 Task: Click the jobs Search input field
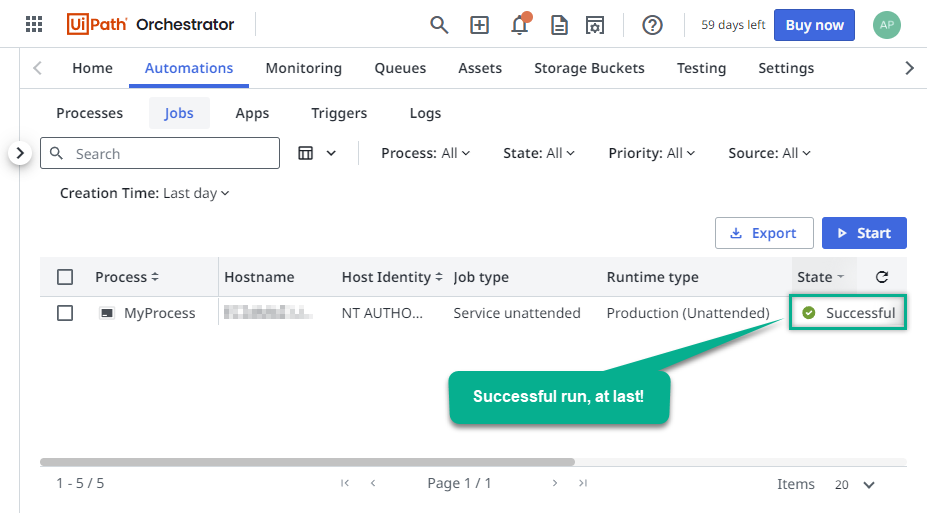[x=160, y=153]
